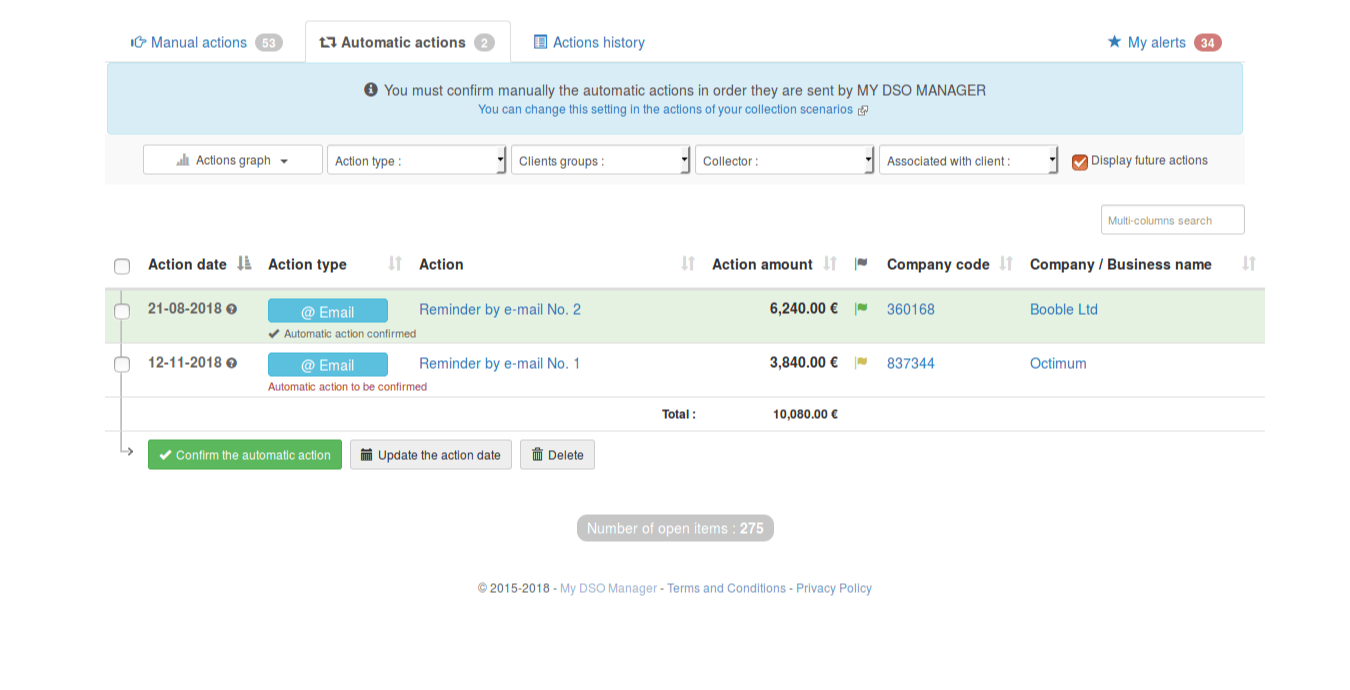Open the Booble Ltd company link
The image size is (1350, 690).
pyautogui.click(x=1063, y=310)
